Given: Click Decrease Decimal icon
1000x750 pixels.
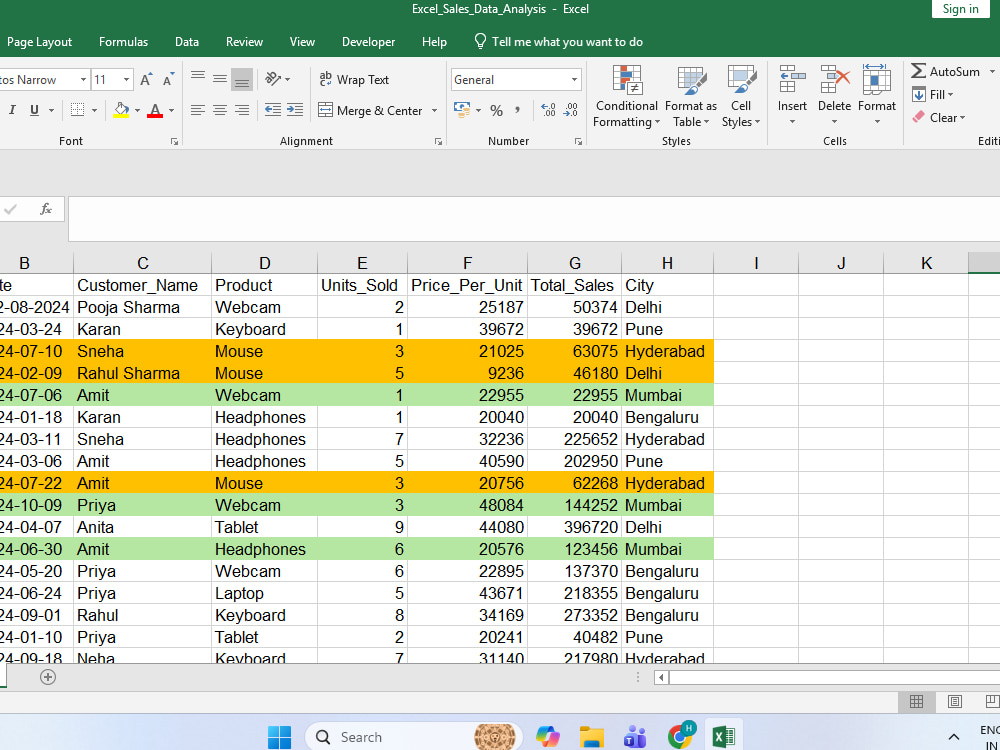Looking at the screenshot, I should tap(571, 110).
